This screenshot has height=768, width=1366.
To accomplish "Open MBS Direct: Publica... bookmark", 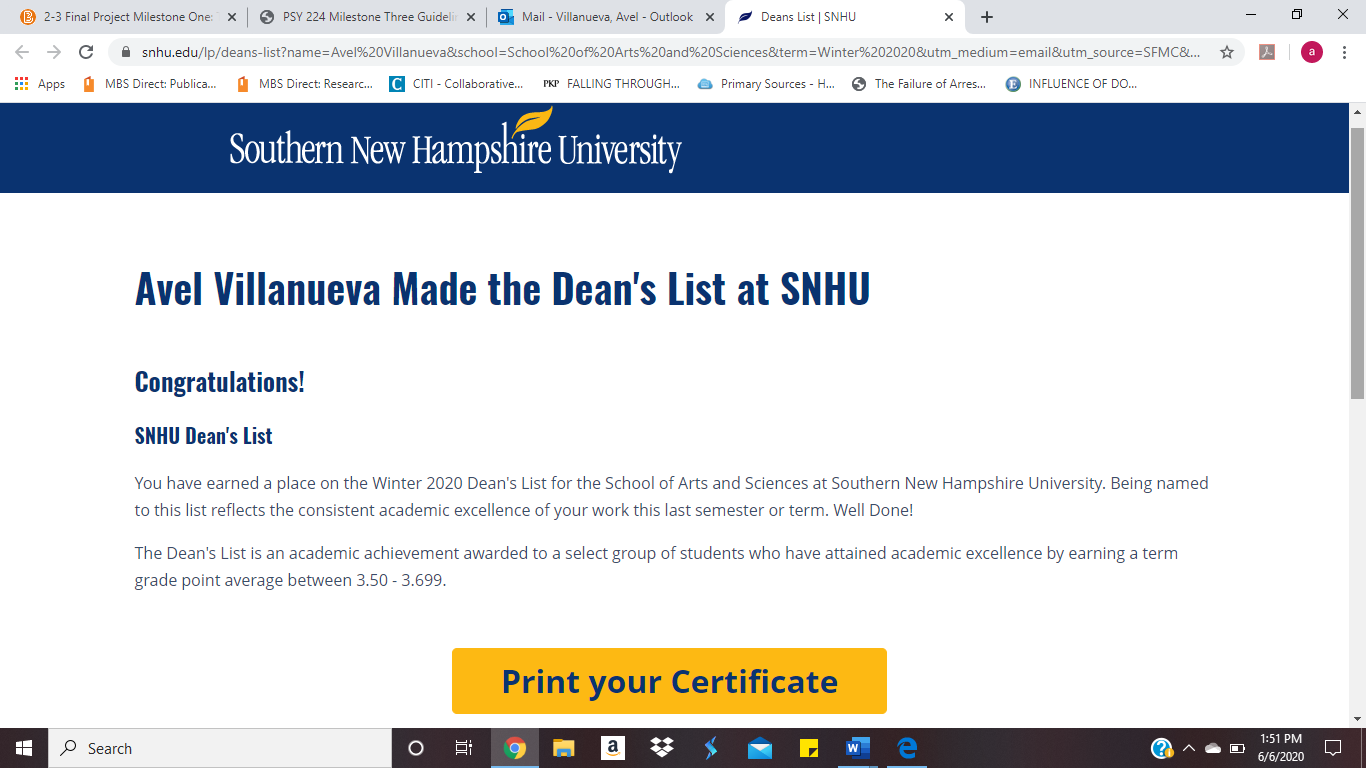I will [x=149, y=84].
